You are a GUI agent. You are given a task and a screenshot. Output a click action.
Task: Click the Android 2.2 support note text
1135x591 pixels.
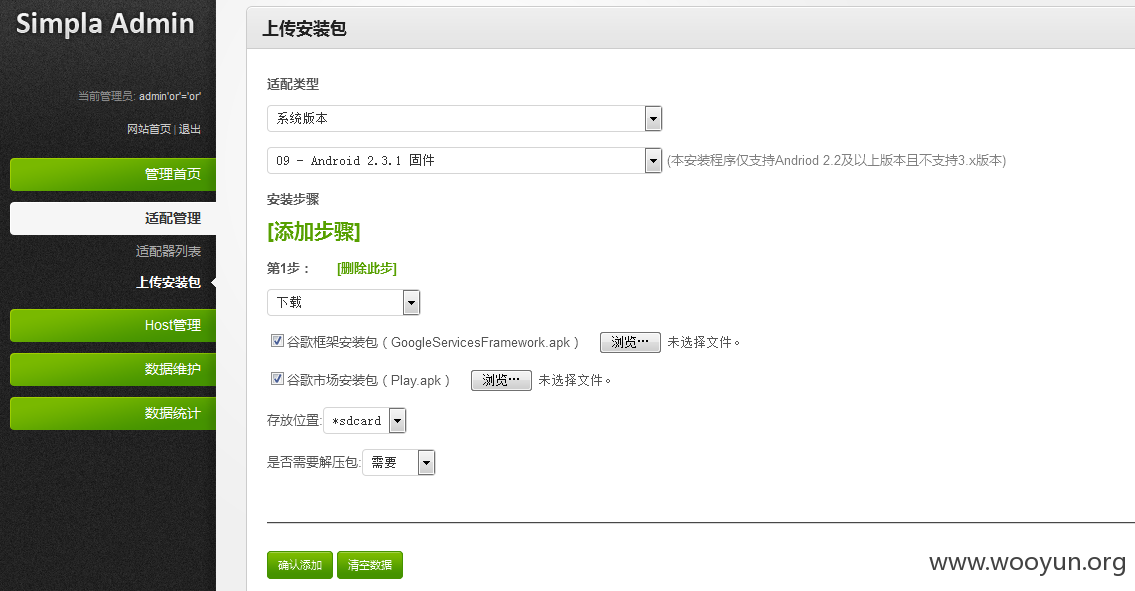click(837, 161)
